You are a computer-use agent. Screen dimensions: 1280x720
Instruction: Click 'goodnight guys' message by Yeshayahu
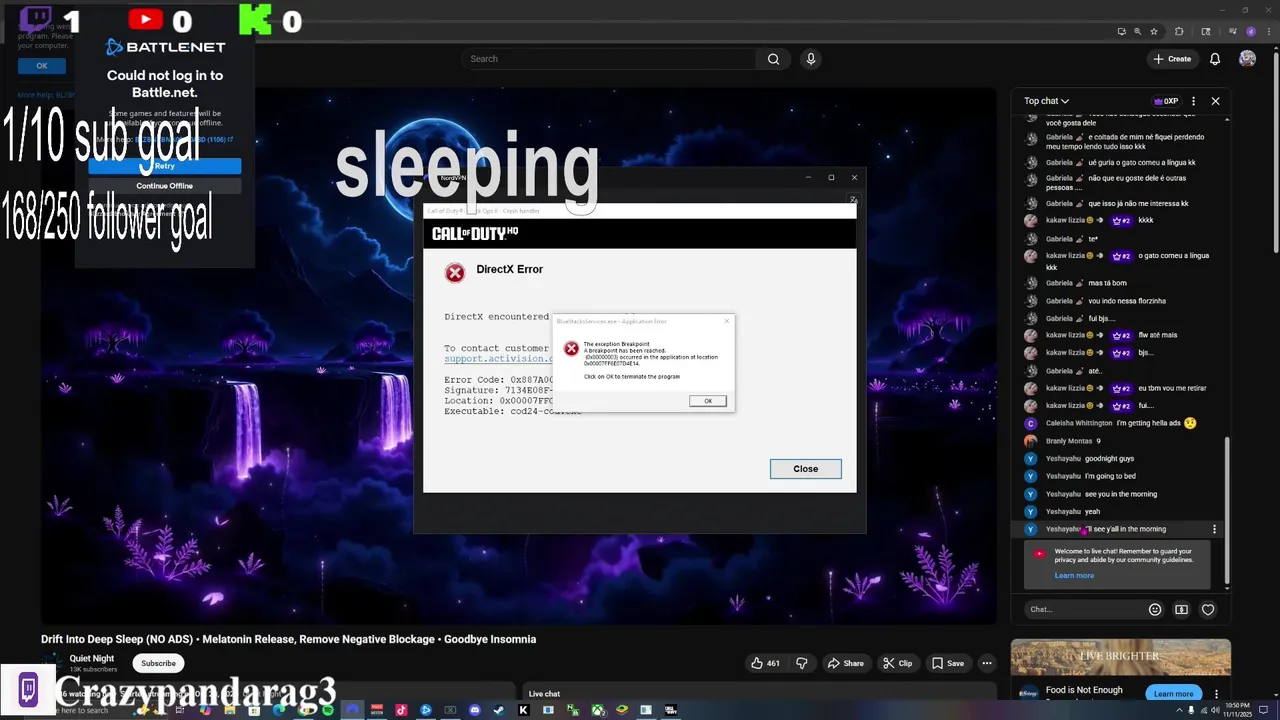pyautogui.click(x=1109, y=459)
